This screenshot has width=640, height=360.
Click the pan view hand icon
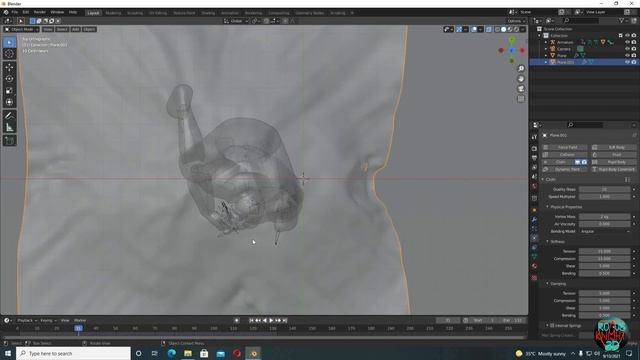pos(521,79)
